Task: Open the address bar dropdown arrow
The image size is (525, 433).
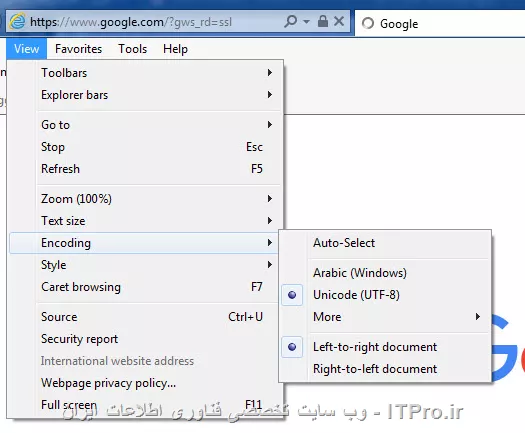Action: coord(306,22)
